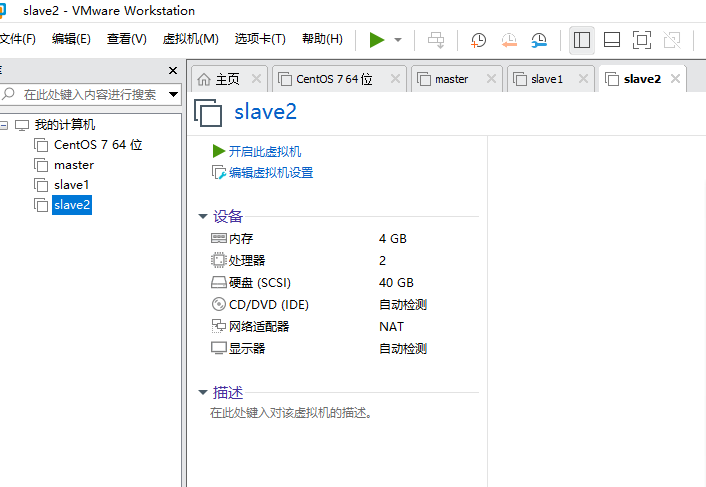Screen dimensions: 706x487
Task: Click the 处理器 device row
Action: [x=318, y=261]
